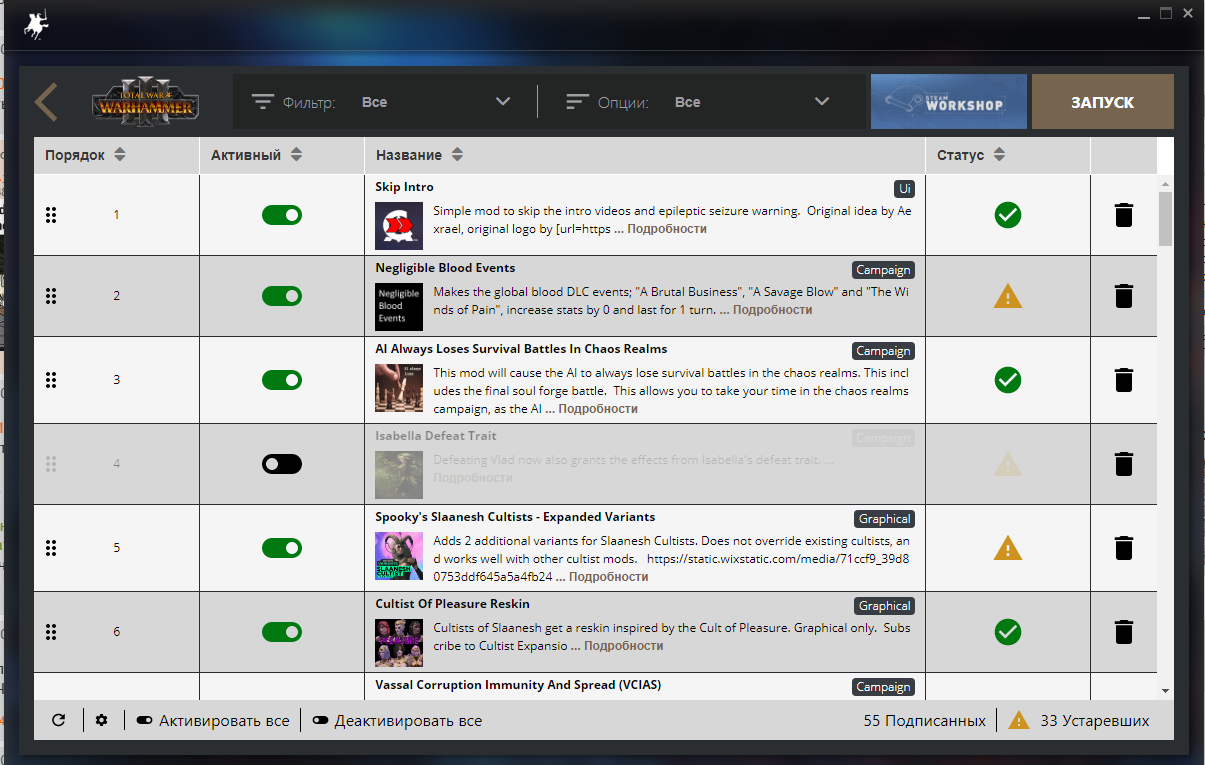
Task: Click green check status for Skip Intro
Action: coord(1008,215)
